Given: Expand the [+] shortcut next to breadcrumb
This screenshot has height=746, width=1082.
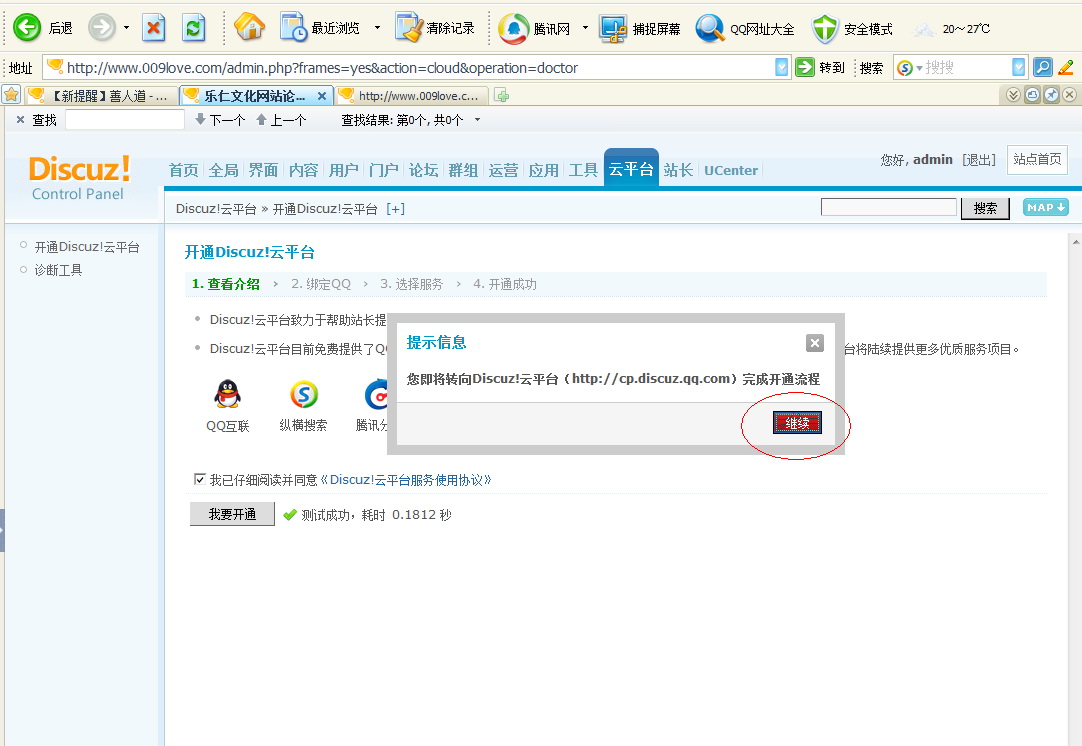Looking at the screenshot, I should [395, 208].
